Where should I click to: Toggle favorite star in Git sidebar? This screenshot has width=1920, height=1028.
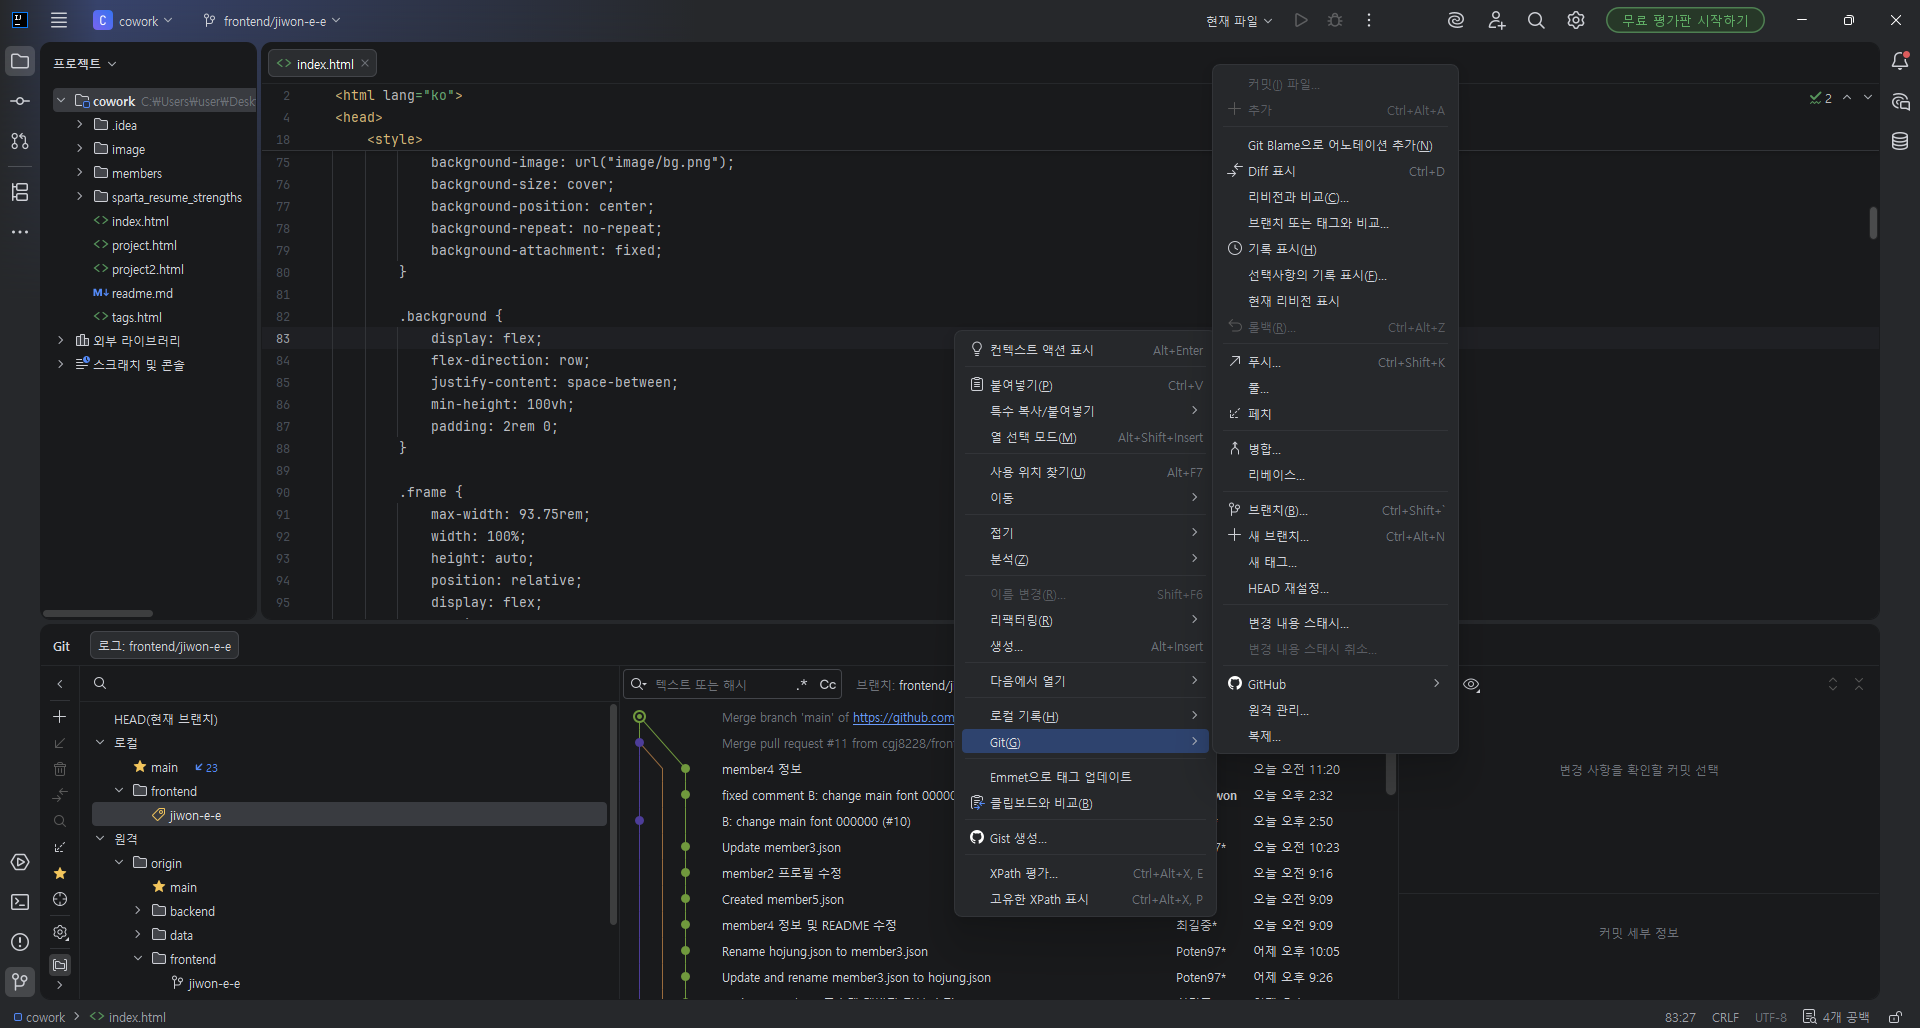coord(60,873)
